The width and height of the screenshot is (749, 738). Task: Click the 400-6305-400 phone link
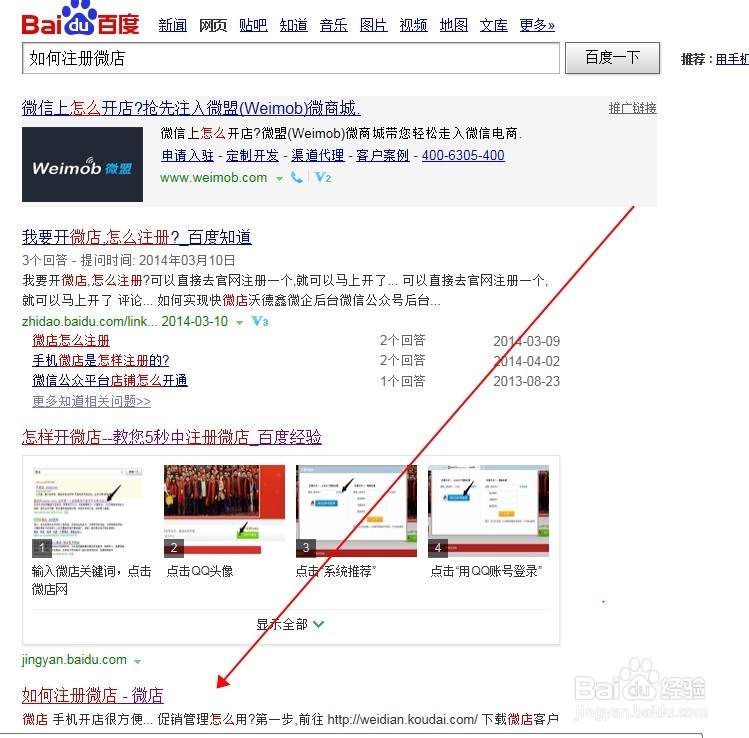pyautogui.click(x=463, y=155)
